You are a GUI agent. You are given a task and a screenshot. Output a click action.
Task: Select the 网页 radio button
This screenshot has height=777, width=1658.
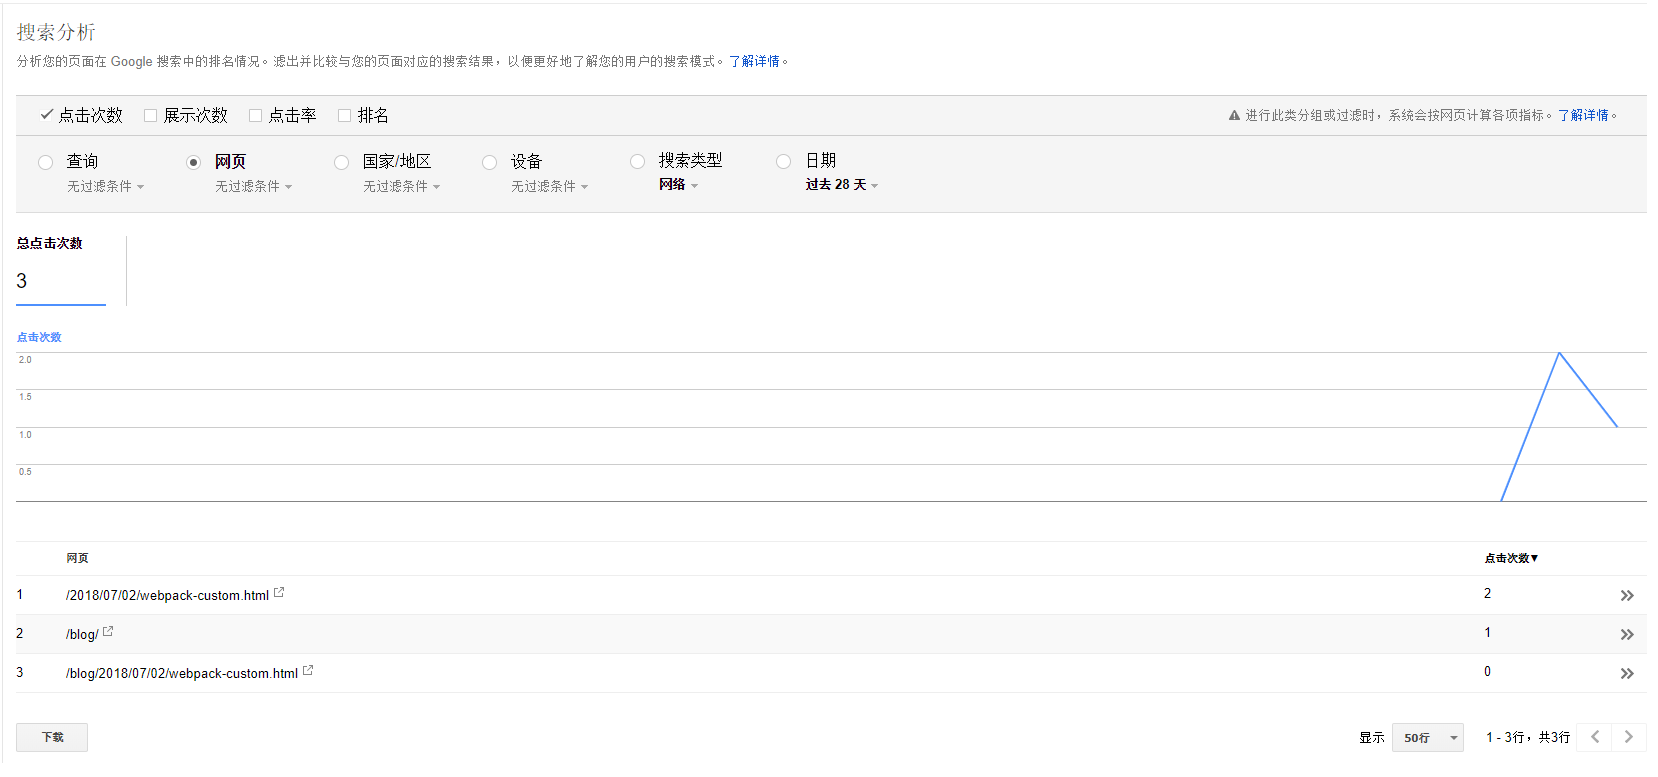(193, 162)
